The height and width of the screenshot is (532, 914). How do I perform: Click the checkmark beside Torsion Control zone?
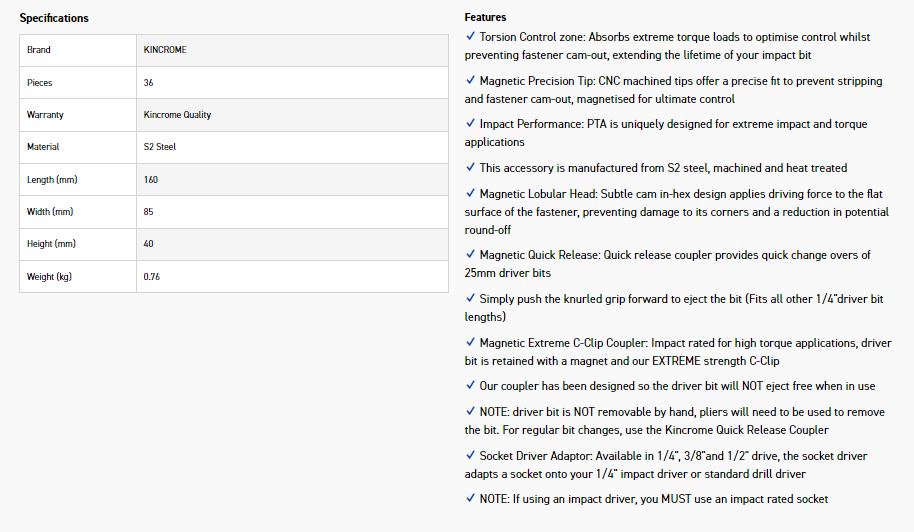(x=470, y=37)
